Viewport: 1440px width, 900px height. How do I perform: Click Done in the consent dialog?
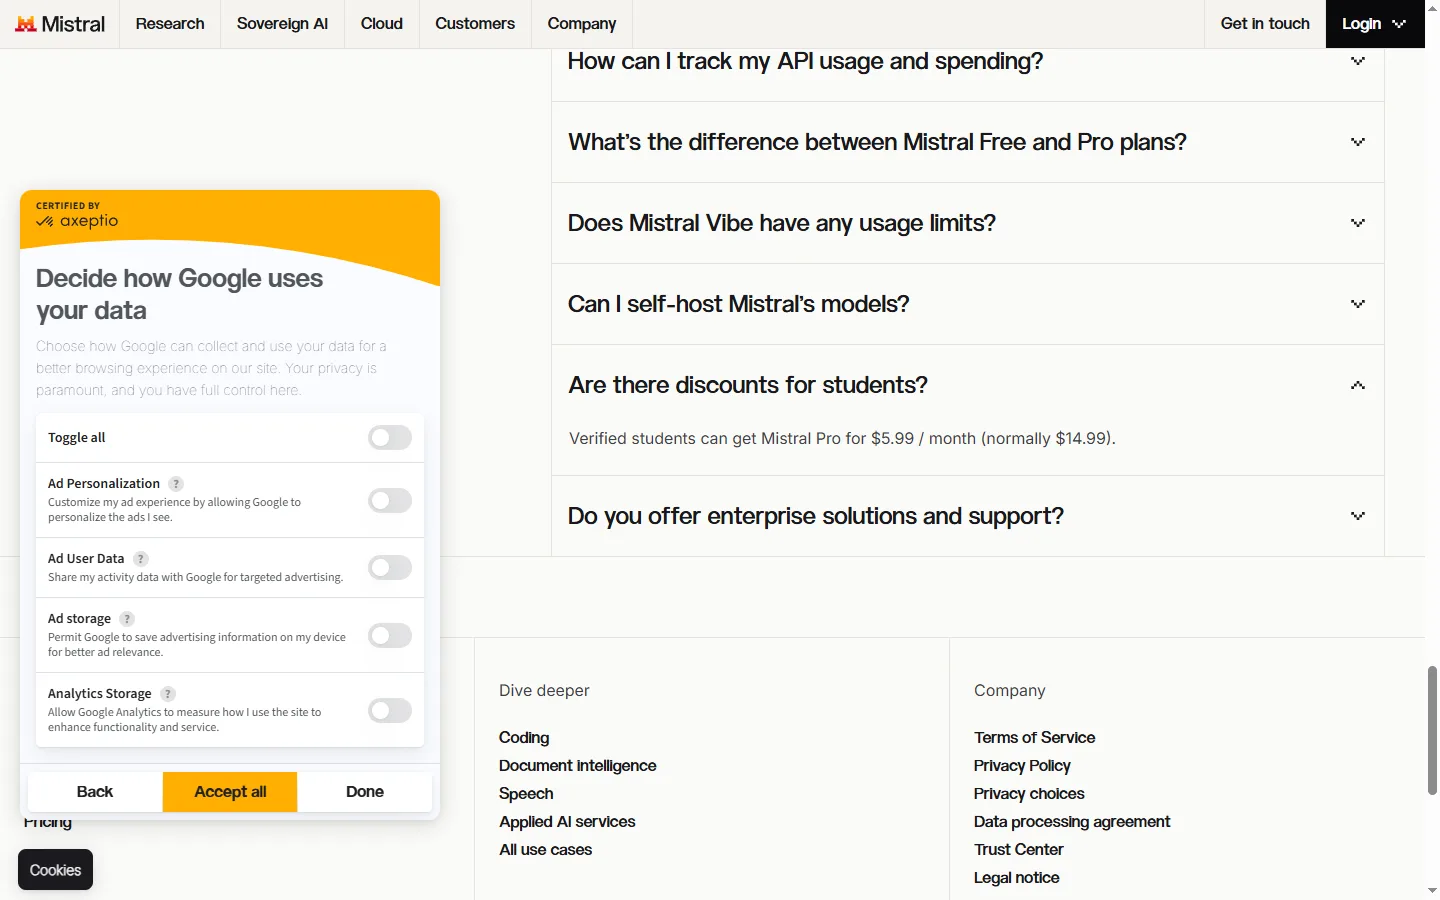365,792
